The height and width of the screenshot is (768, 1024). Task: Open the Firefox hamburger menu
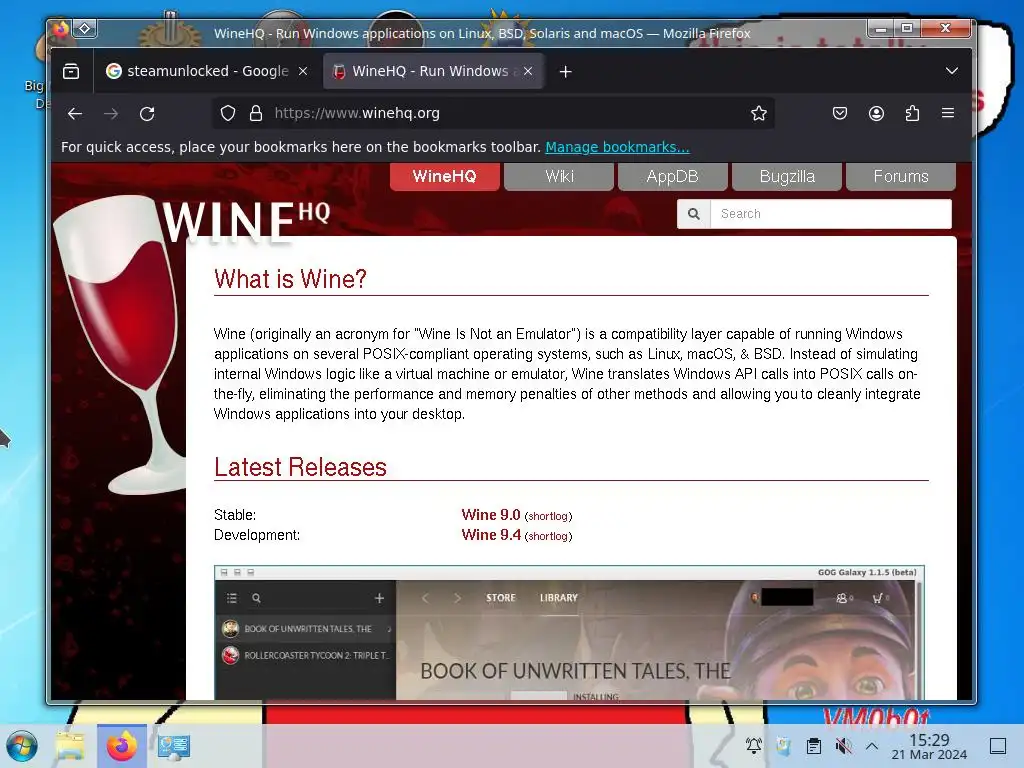pos(948,113)
